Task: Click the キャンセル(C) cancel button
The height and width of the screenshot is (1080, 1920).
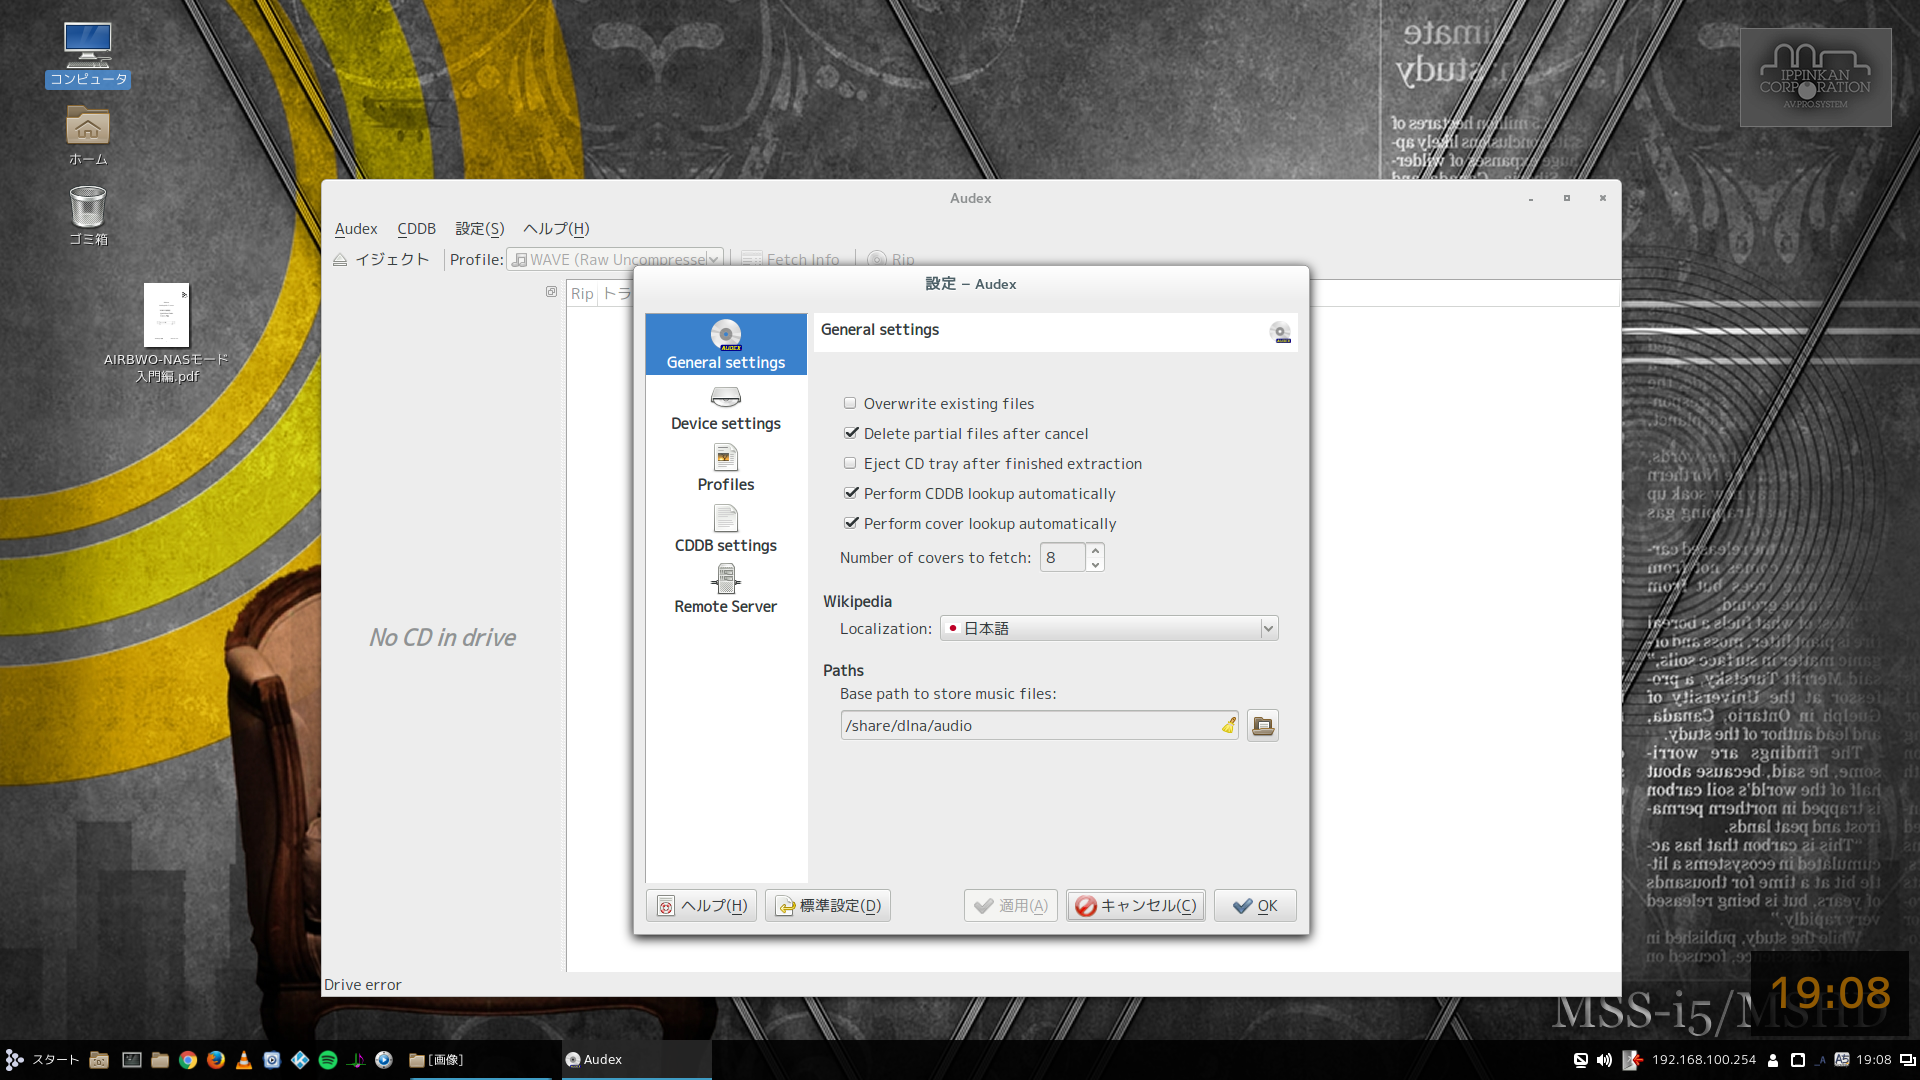Action: coord(1135,905)
